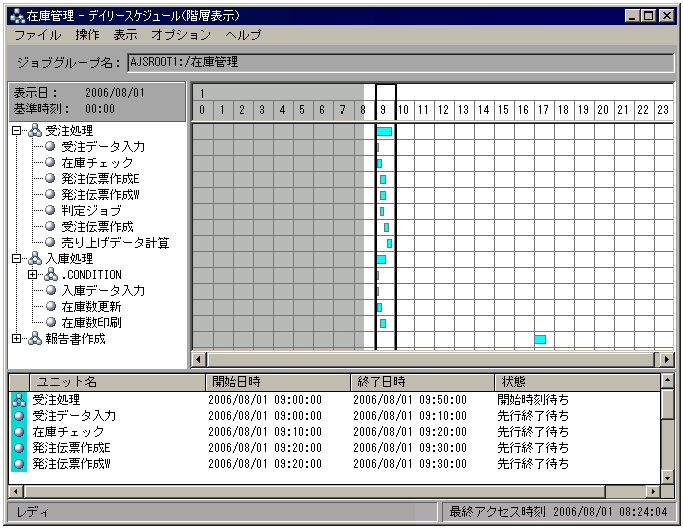683x529 pixels.
Task: Select 受注データ入力 in the tree
Action: click(x=103, y=146)
